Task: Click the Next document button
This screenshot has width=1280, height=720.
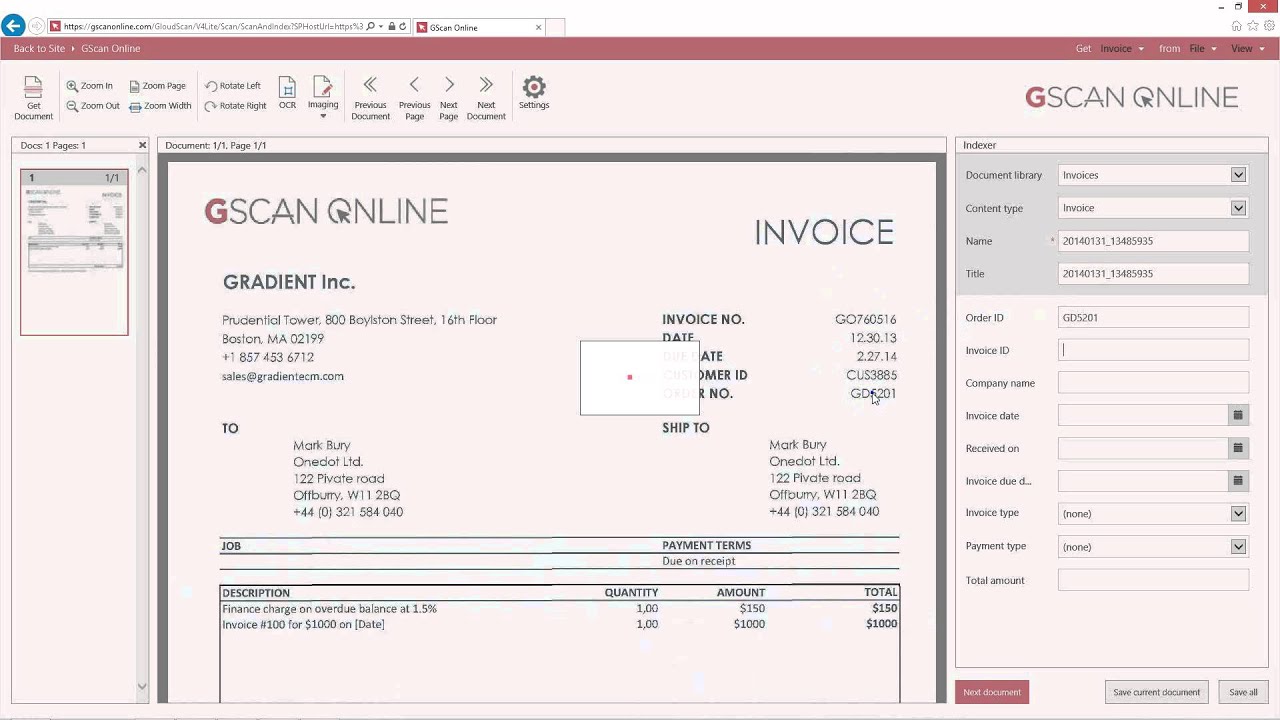Action: tap(992, 692)
